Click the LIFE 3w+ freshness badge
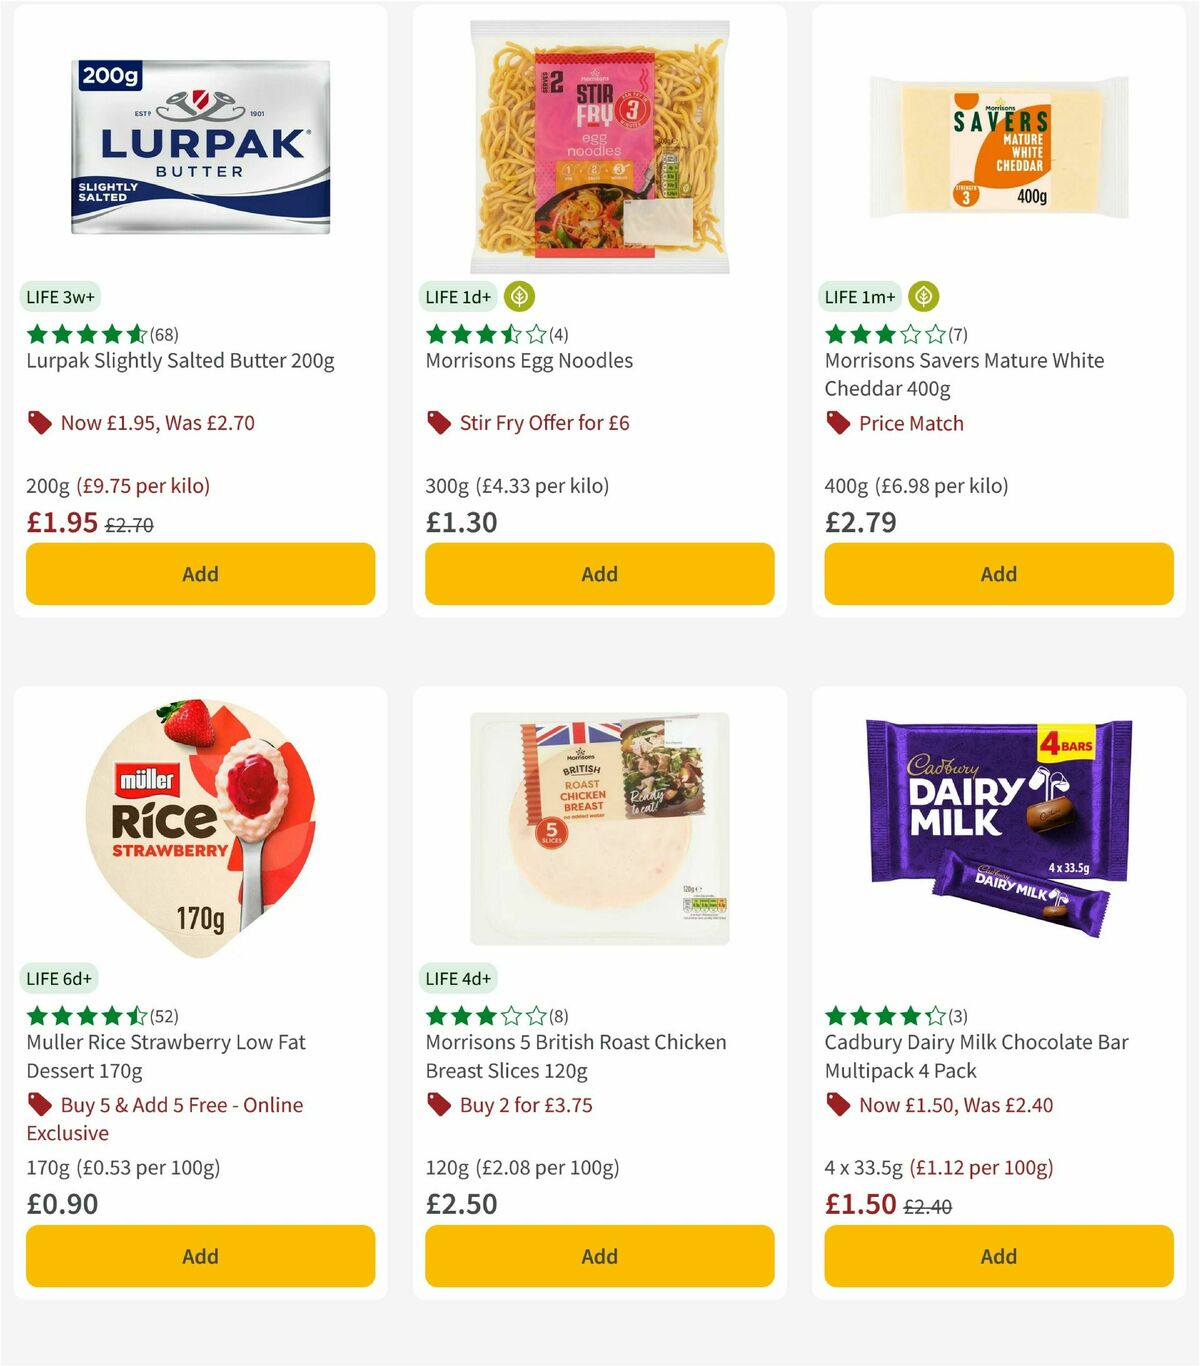 coord(60,296)
